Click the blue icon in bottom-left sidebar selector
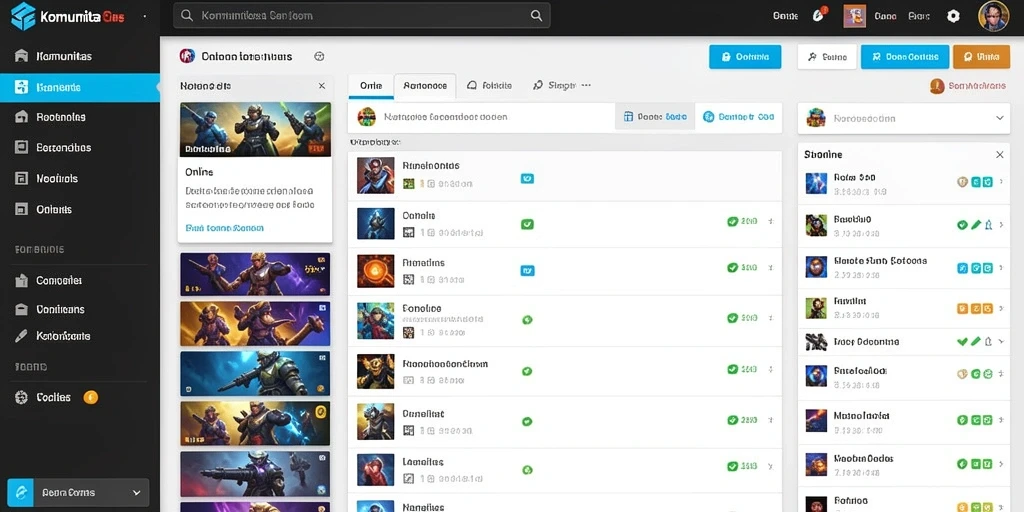 point(21,492)
